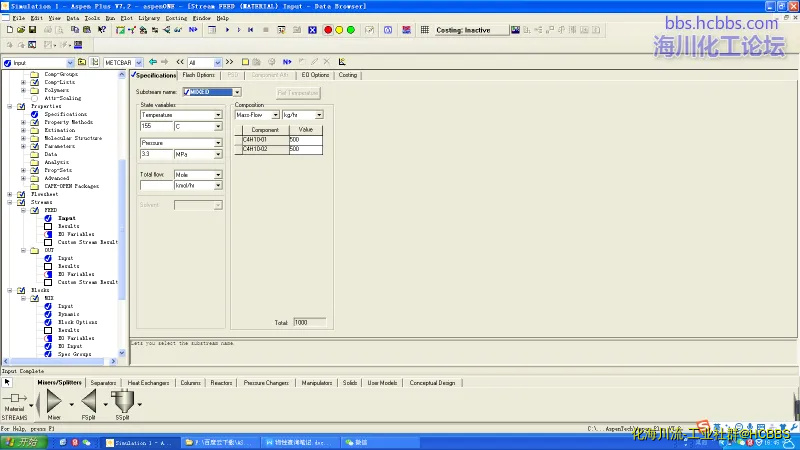This screenshot has height=450, width=800.
Task: Open Property Methods in tree
Action: [x=68, y=122]
